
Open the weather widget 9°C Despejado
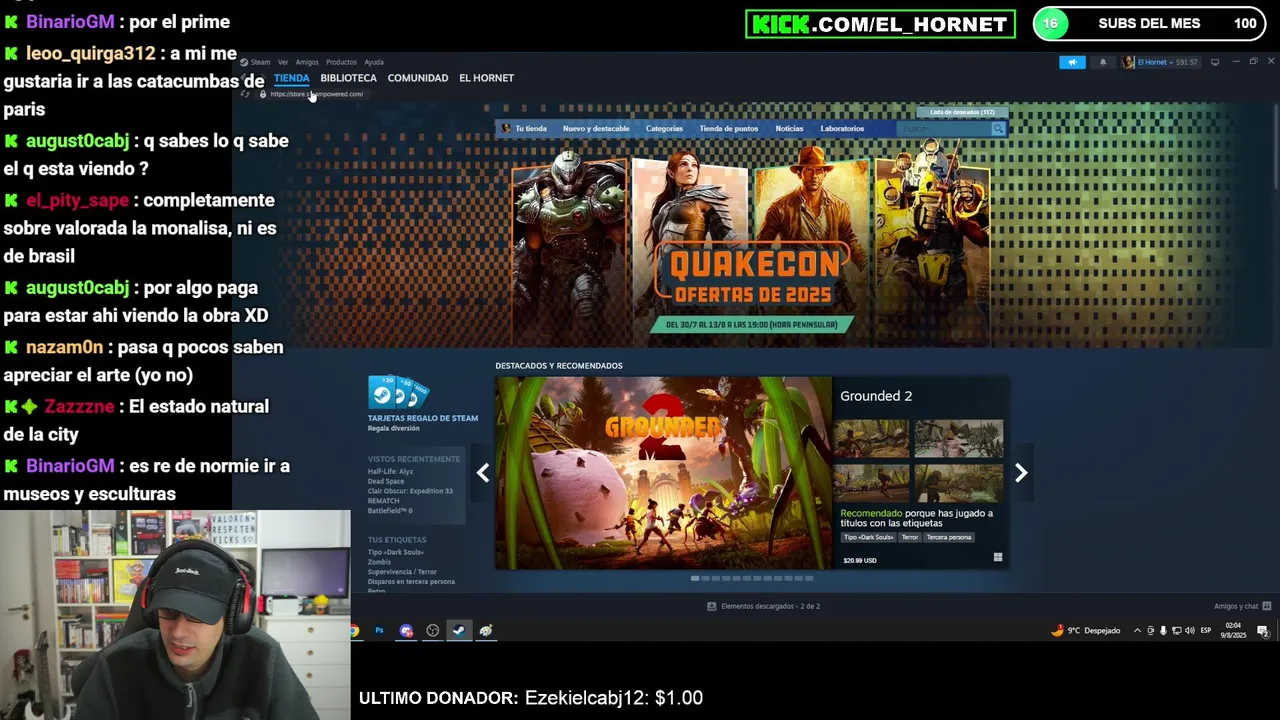click(x=1085, y=631)
